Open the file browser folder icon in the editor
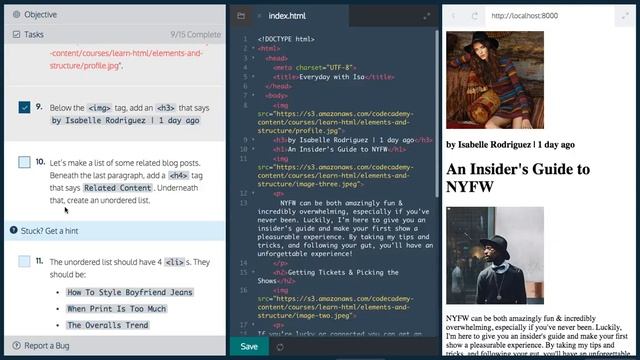 tap(241, 16)
